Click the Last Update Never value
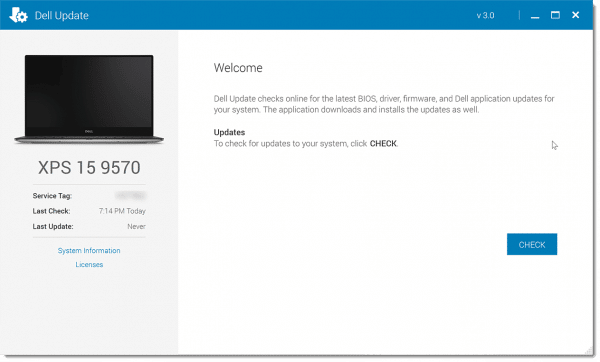The height and width of the screenshot is (362, 600). click(136, 227)
